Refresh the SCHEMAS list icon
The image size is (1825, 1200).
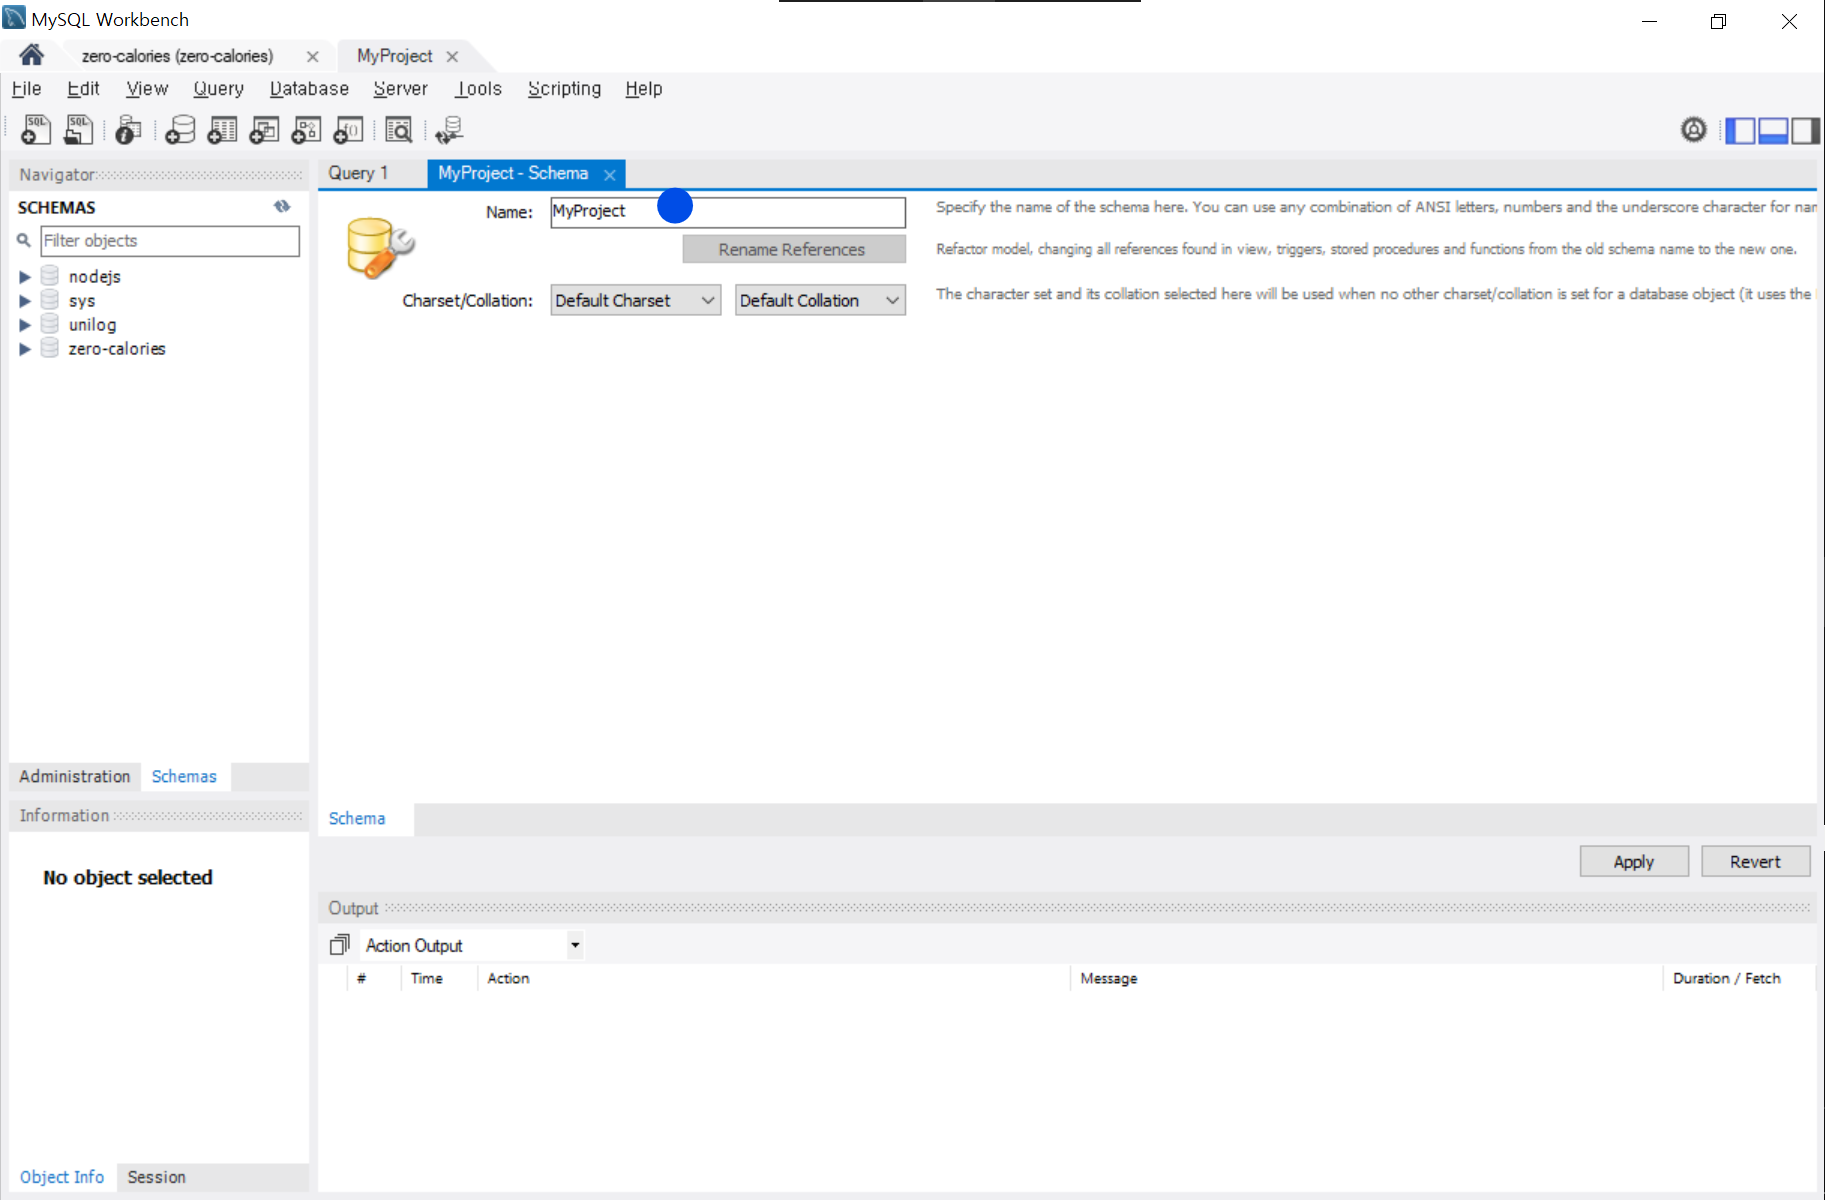282,207
